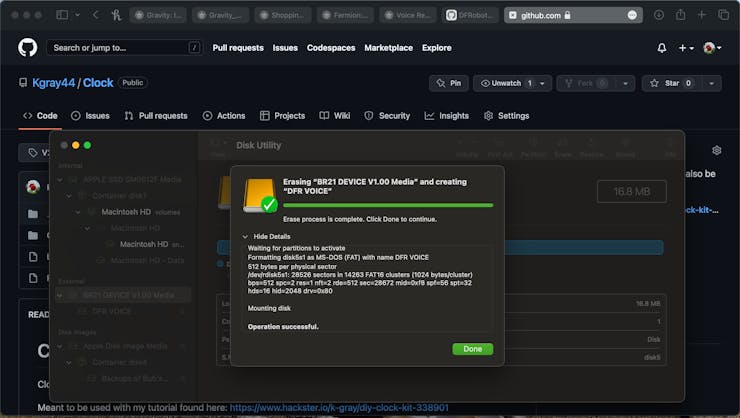740x418 pixels.
Task: Click the GitHub logo icon
Action: tap(27, 47)
